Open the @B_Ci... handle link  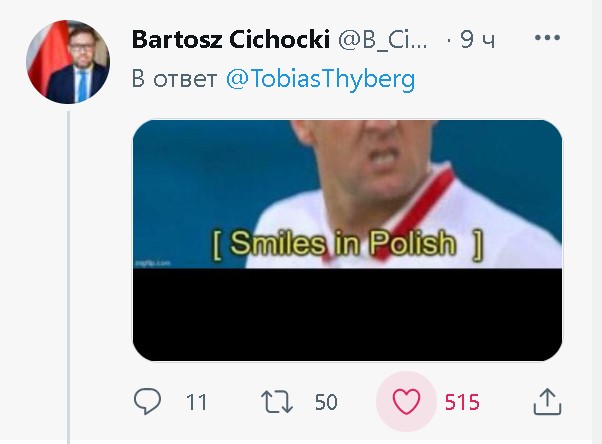382,40
